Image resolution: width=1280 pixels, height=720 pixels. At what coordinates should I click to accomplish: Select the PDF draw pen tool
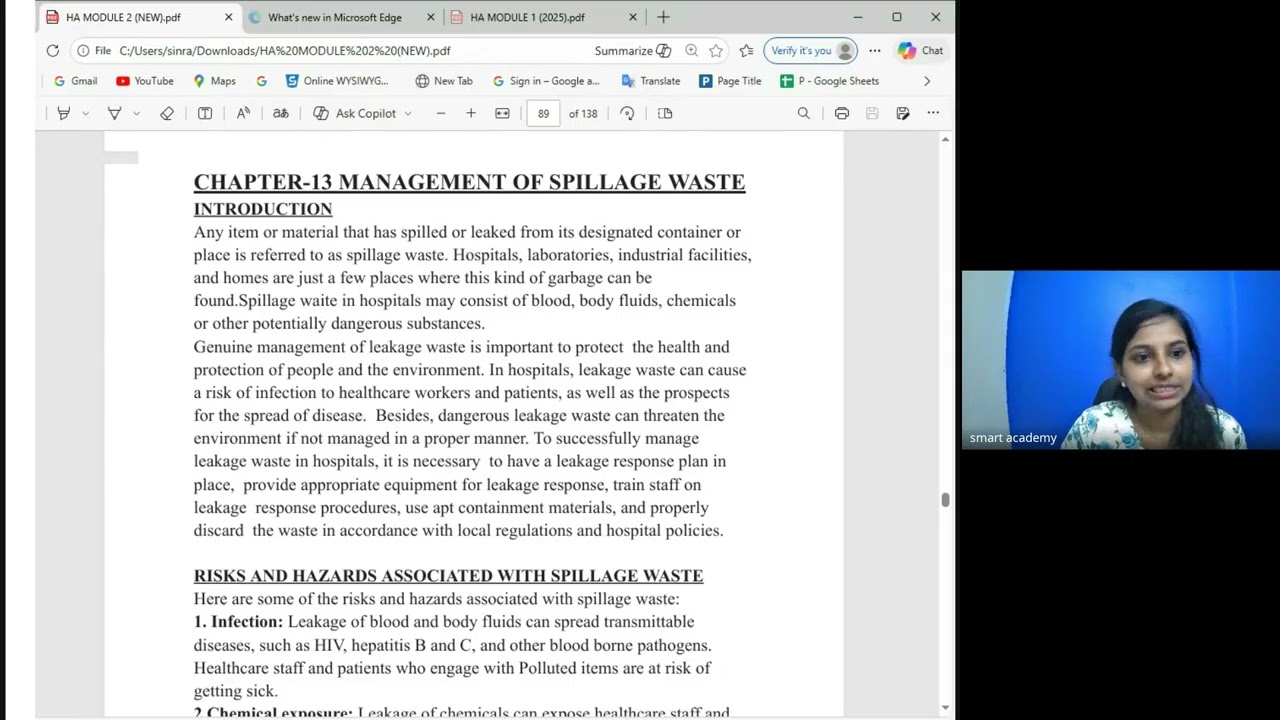114,113
